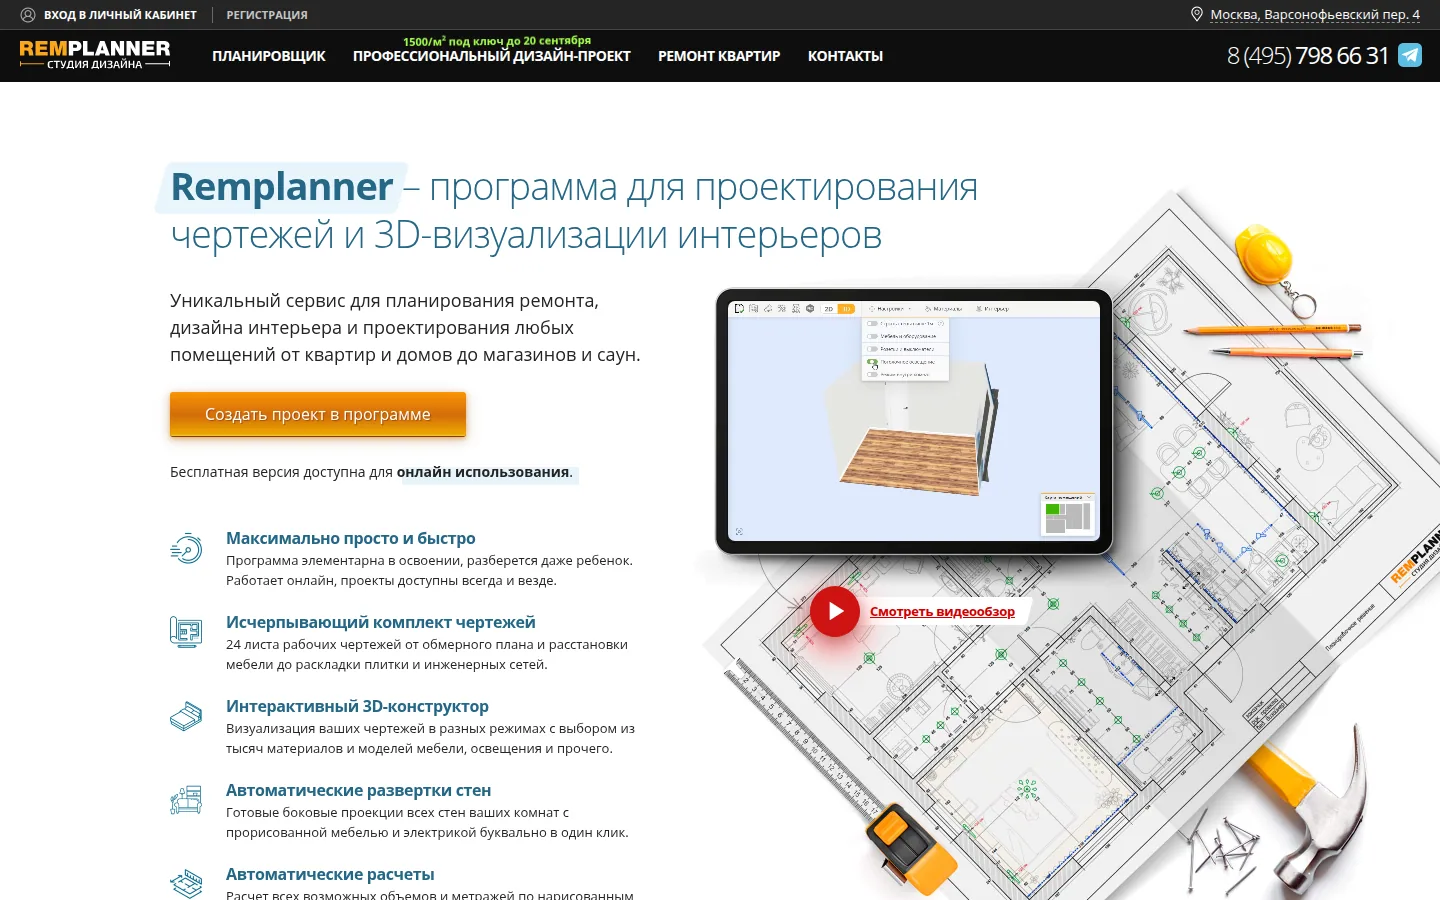
Task: Click heading Автоматические развертки стен
Action: pyautogui.click(x=358, y=790)
